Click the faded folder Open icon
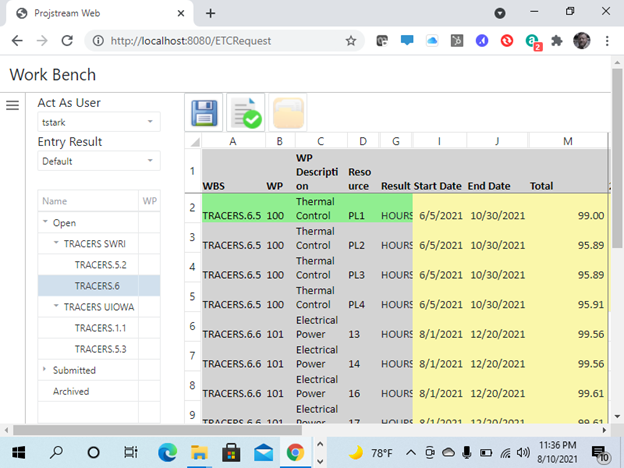The width and height of the screenshot is (624, 468). point(288,113)
